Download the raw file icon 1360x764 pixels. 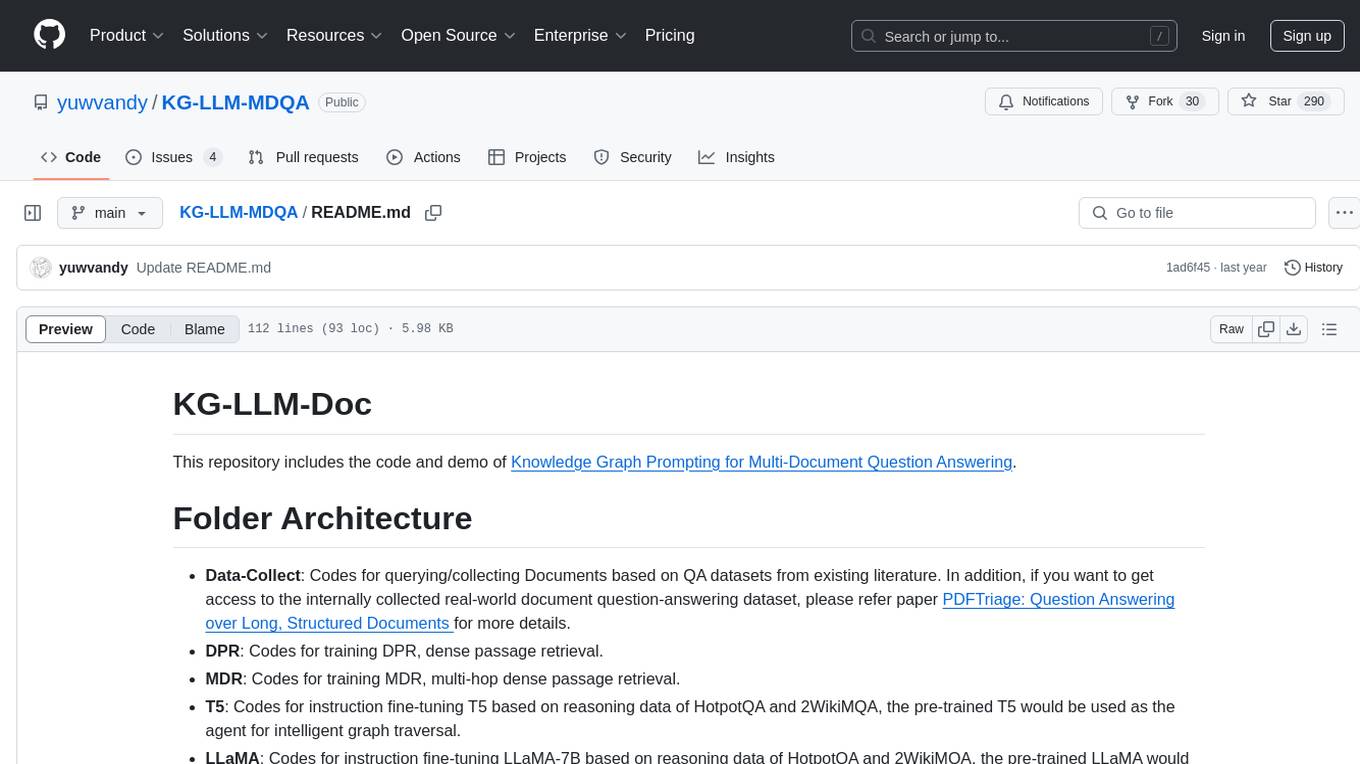[1293, 329]
